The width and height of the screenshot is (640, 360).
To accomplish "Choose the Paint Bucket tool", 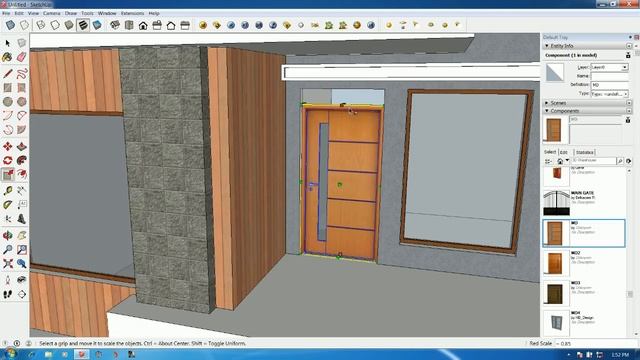I will tap(7, 57).
